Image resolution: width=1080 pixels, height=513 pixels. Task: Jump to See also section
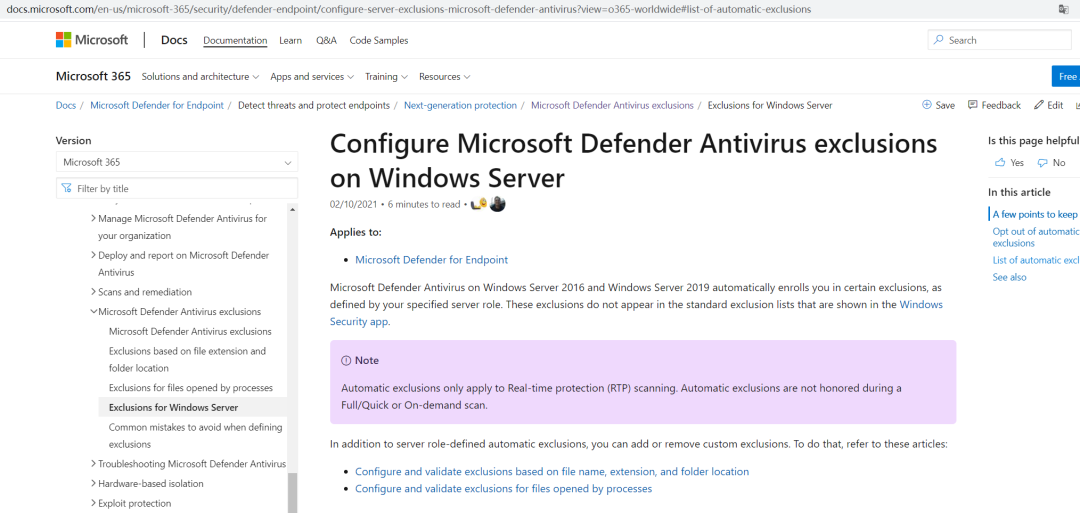coord(1009,277)
